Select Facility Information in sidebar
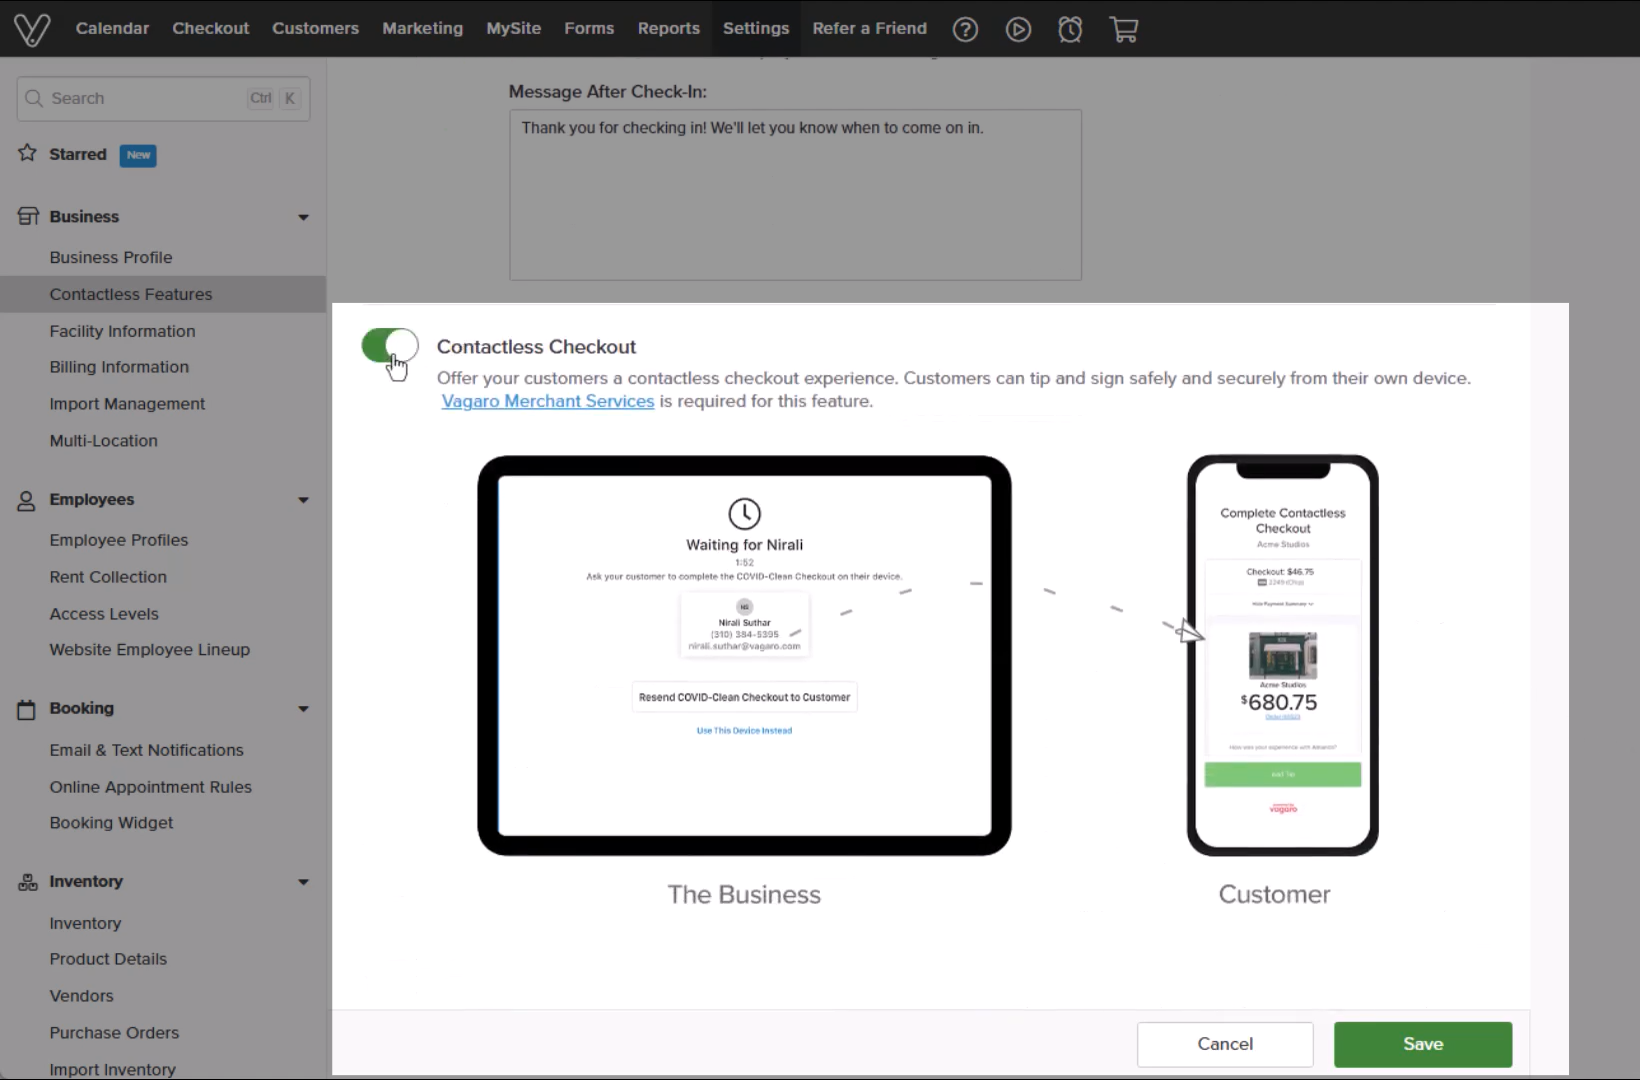1640x1080 pixels. pos(122,331)
